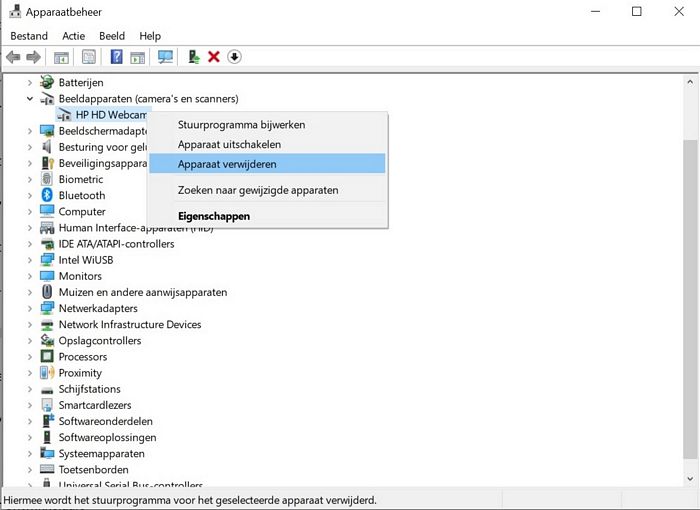Open the Bestand menu

coord(29,36)
